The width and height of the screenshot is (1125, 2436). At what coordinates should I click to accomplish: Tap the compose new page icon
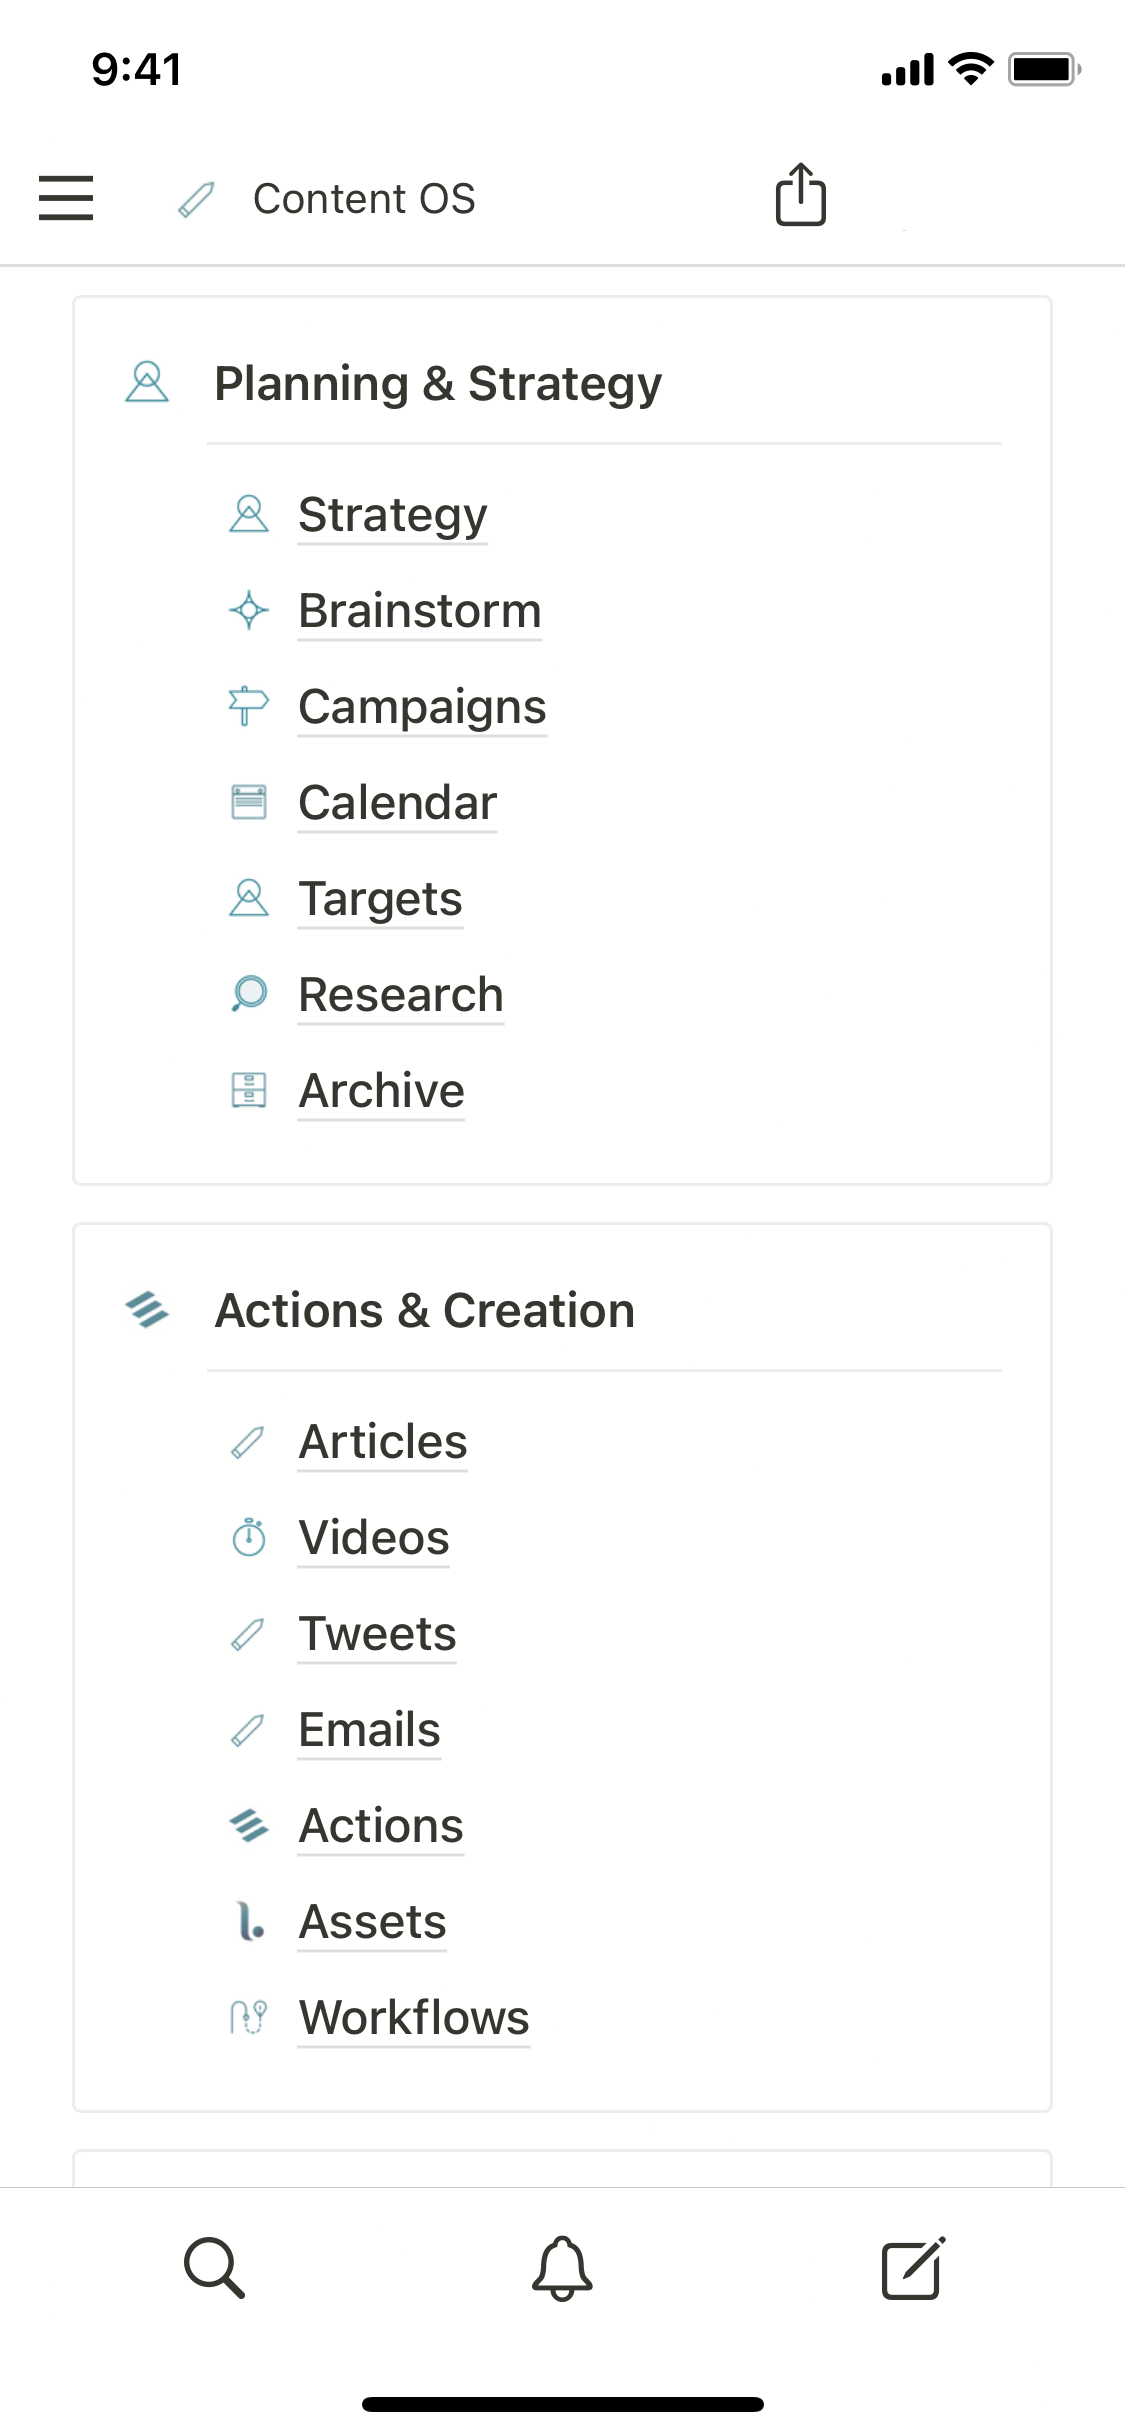point(912,2267)
